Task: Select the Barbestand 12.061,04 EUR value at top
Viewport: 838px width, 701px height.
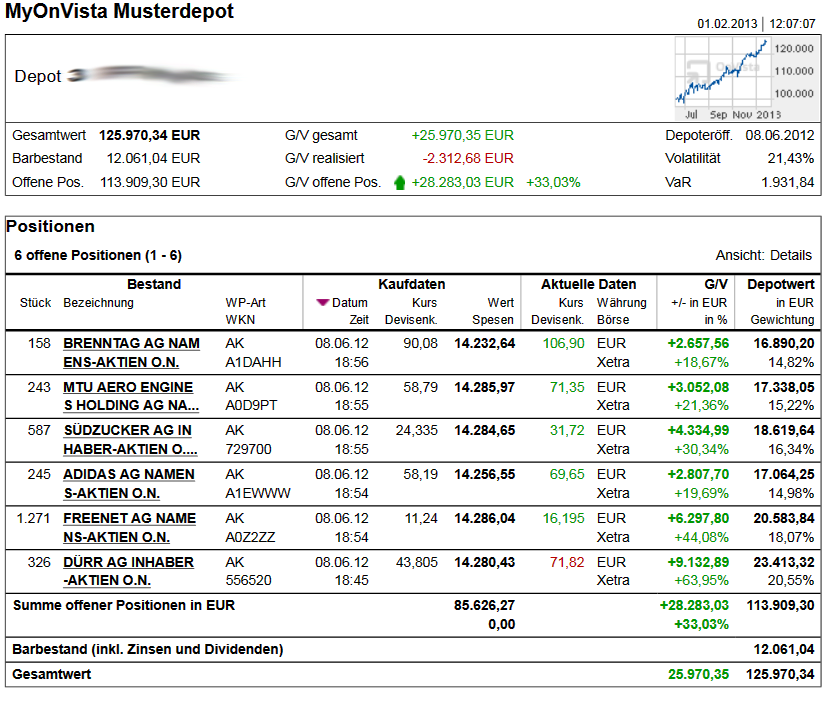Action: click(x=153, y=159)
